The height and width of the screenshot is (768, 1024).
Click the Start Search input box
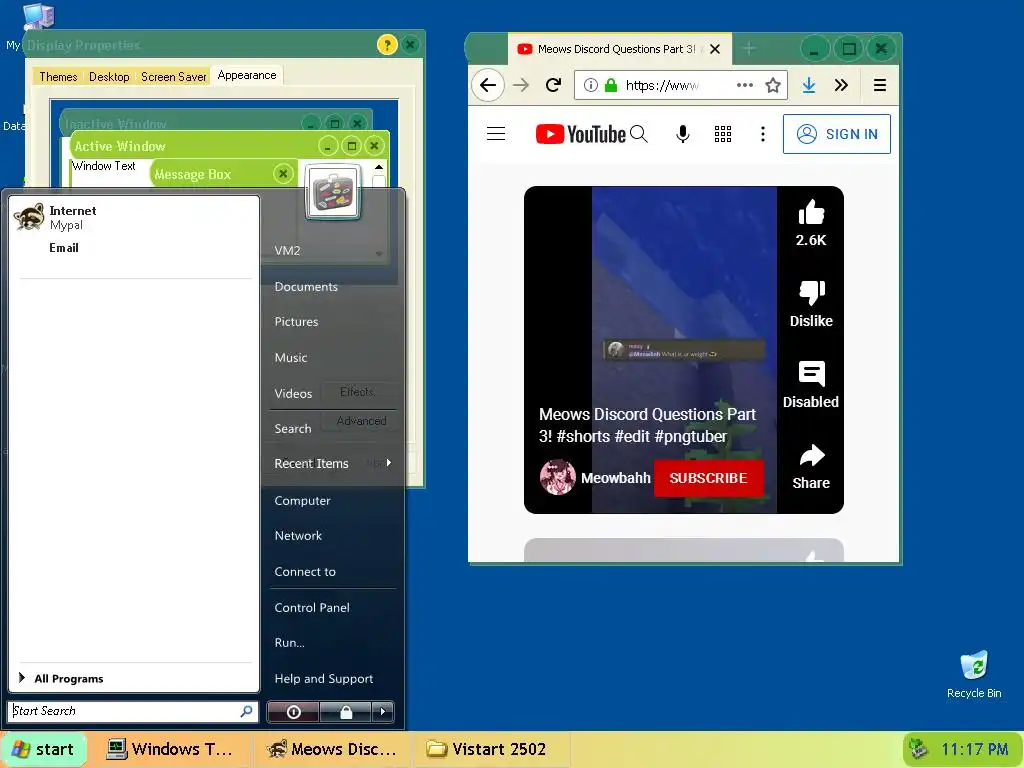point(133,711)
